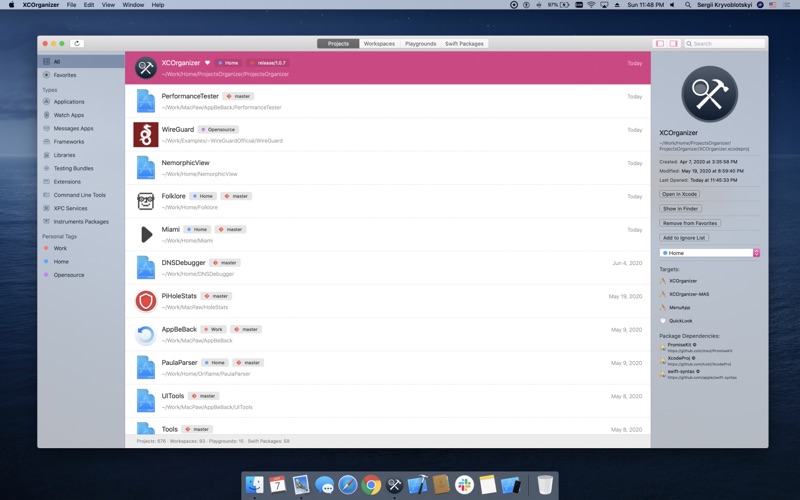Viewport: 800px width, 500px height.
Task: Toggle the left sidebar panel button
Action: coord(660,43)
